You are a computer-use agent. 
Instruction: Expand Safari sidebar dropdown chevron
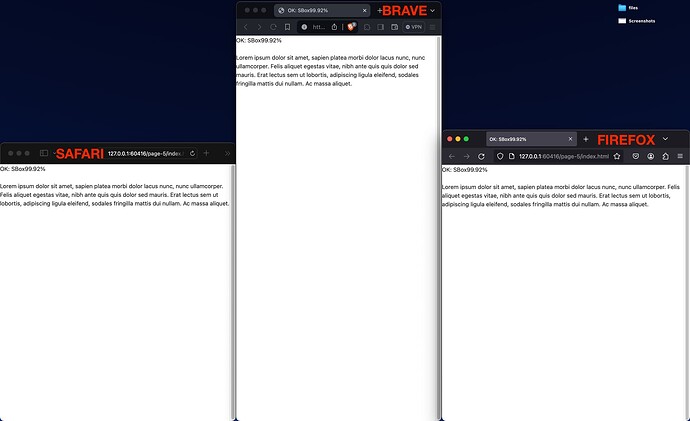click(54, 153)
